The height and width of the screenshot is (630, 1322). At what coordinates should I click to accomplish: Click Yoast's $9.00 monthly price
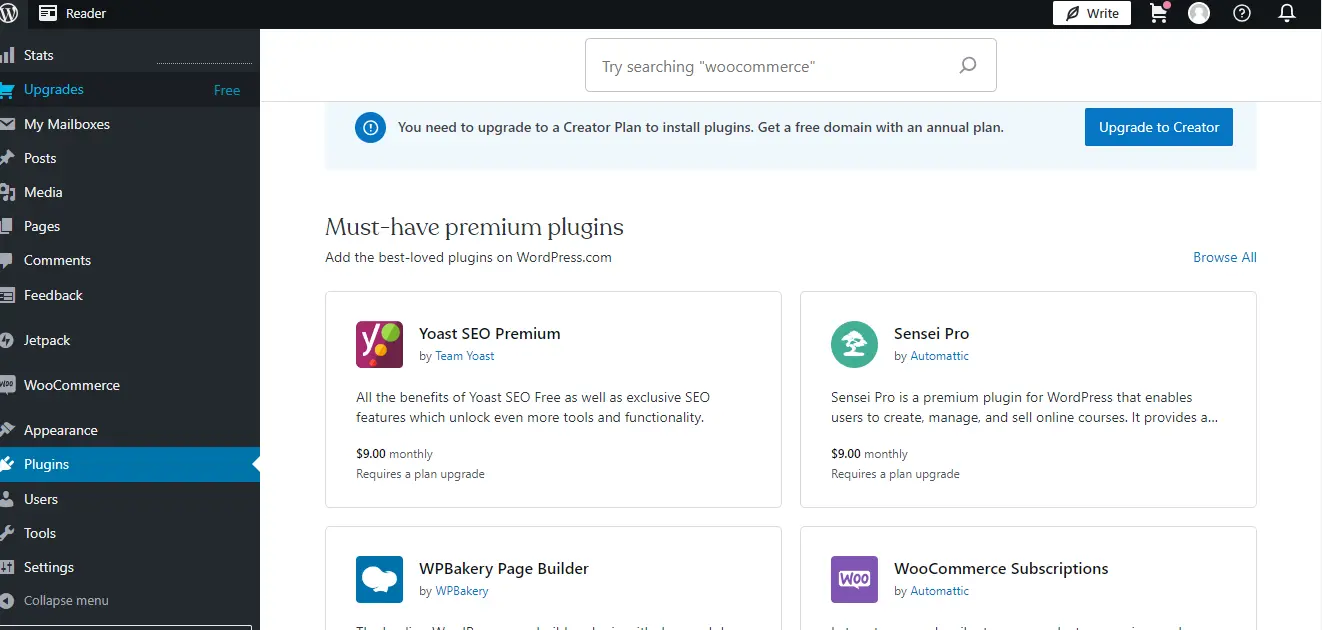pos(395,454)
